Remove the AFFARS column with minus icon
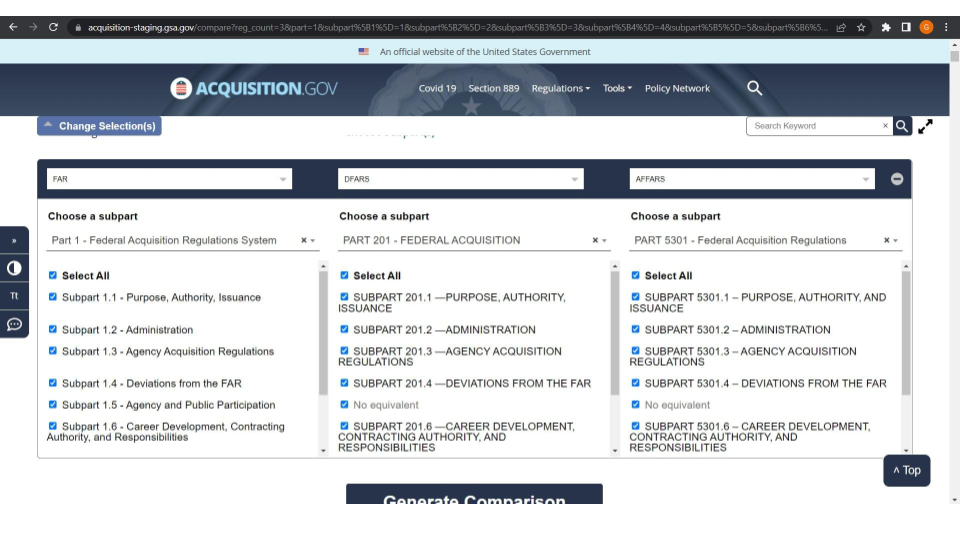This screenshot has width=960, height=540. (897, 179)
